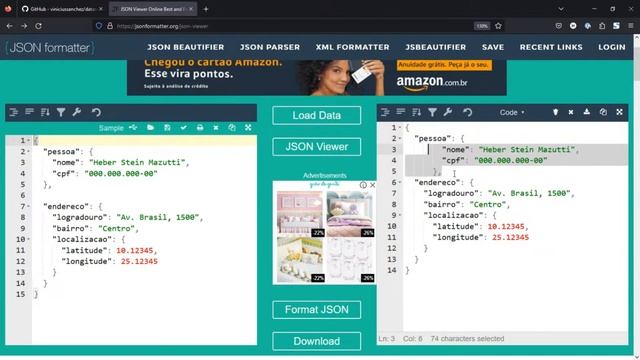Open the browser hamburger menu

(631, 26)
